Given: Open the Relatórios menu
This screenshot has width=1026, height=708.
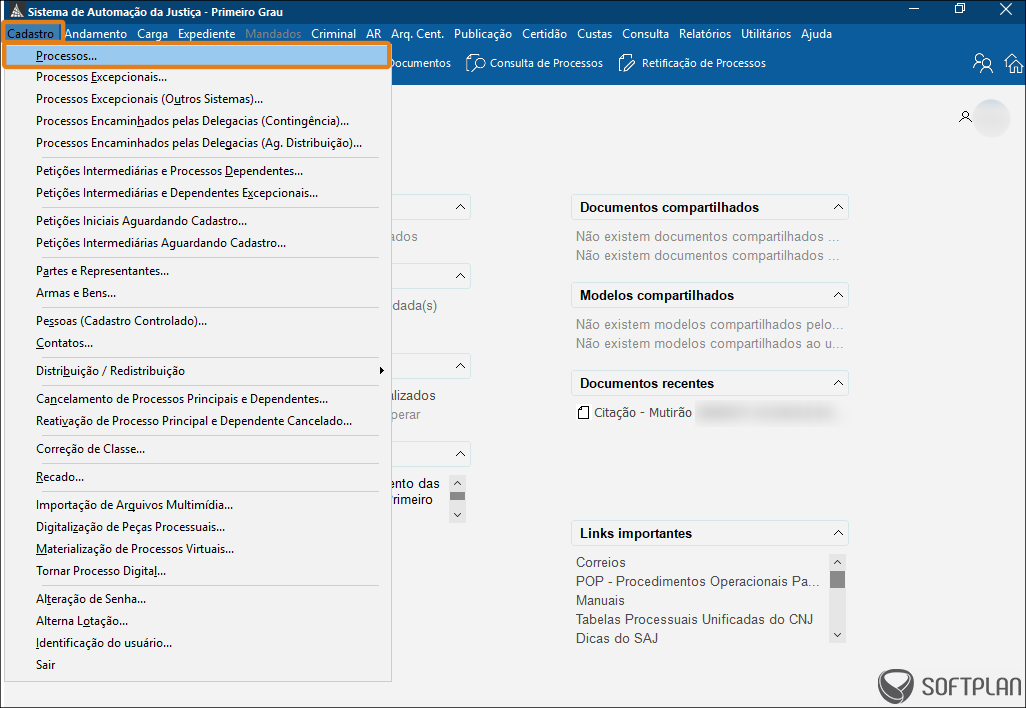Looking at the screenshot, I should click(x=705, y=34).
